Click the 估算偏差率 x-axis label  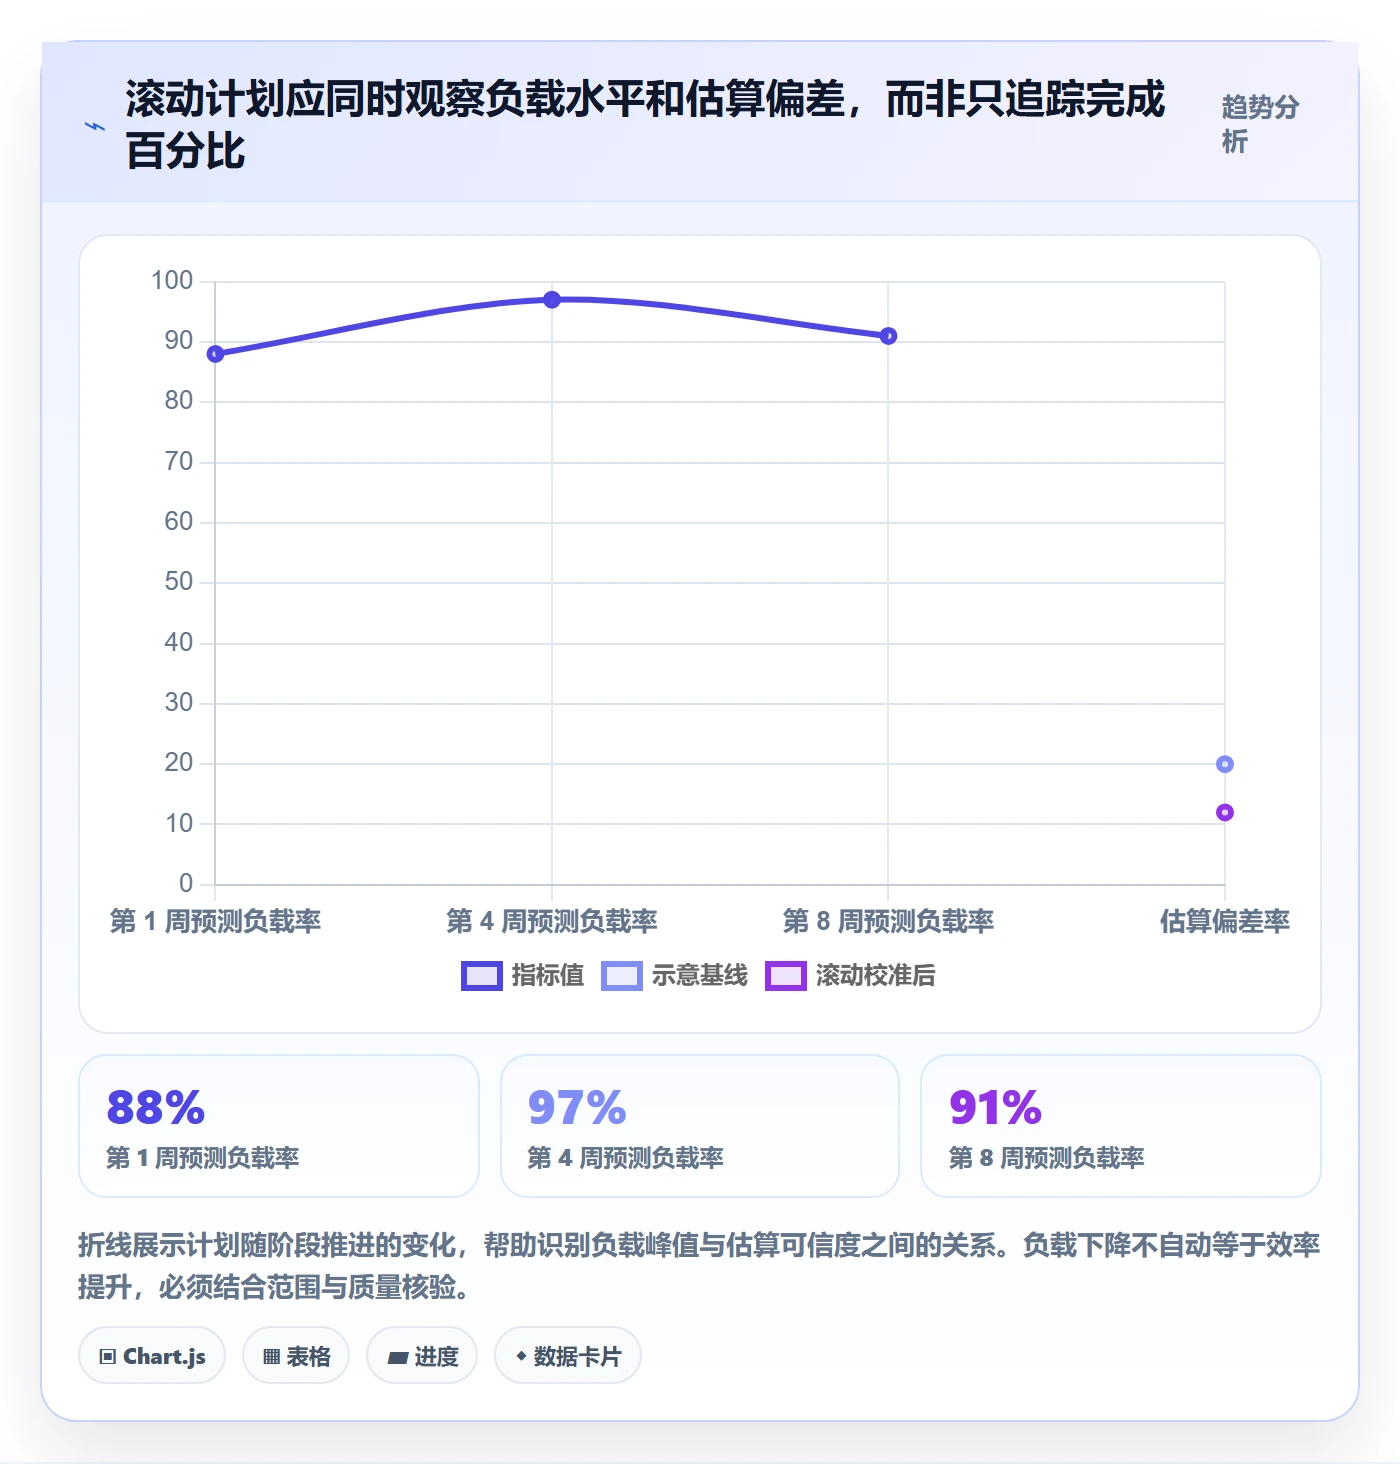(1225, 921)
